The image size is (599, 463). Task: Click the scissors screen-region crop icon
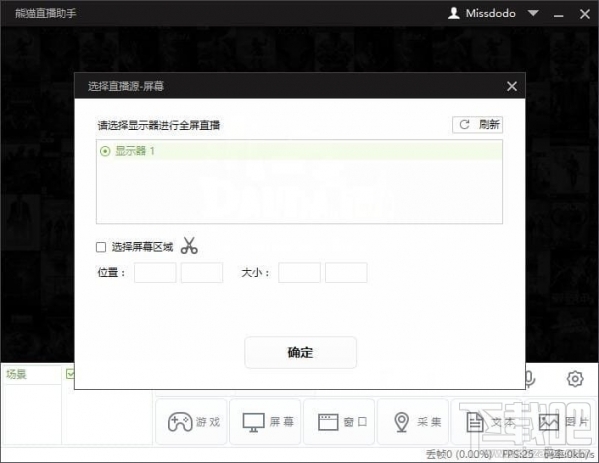[x=189, y=246]
